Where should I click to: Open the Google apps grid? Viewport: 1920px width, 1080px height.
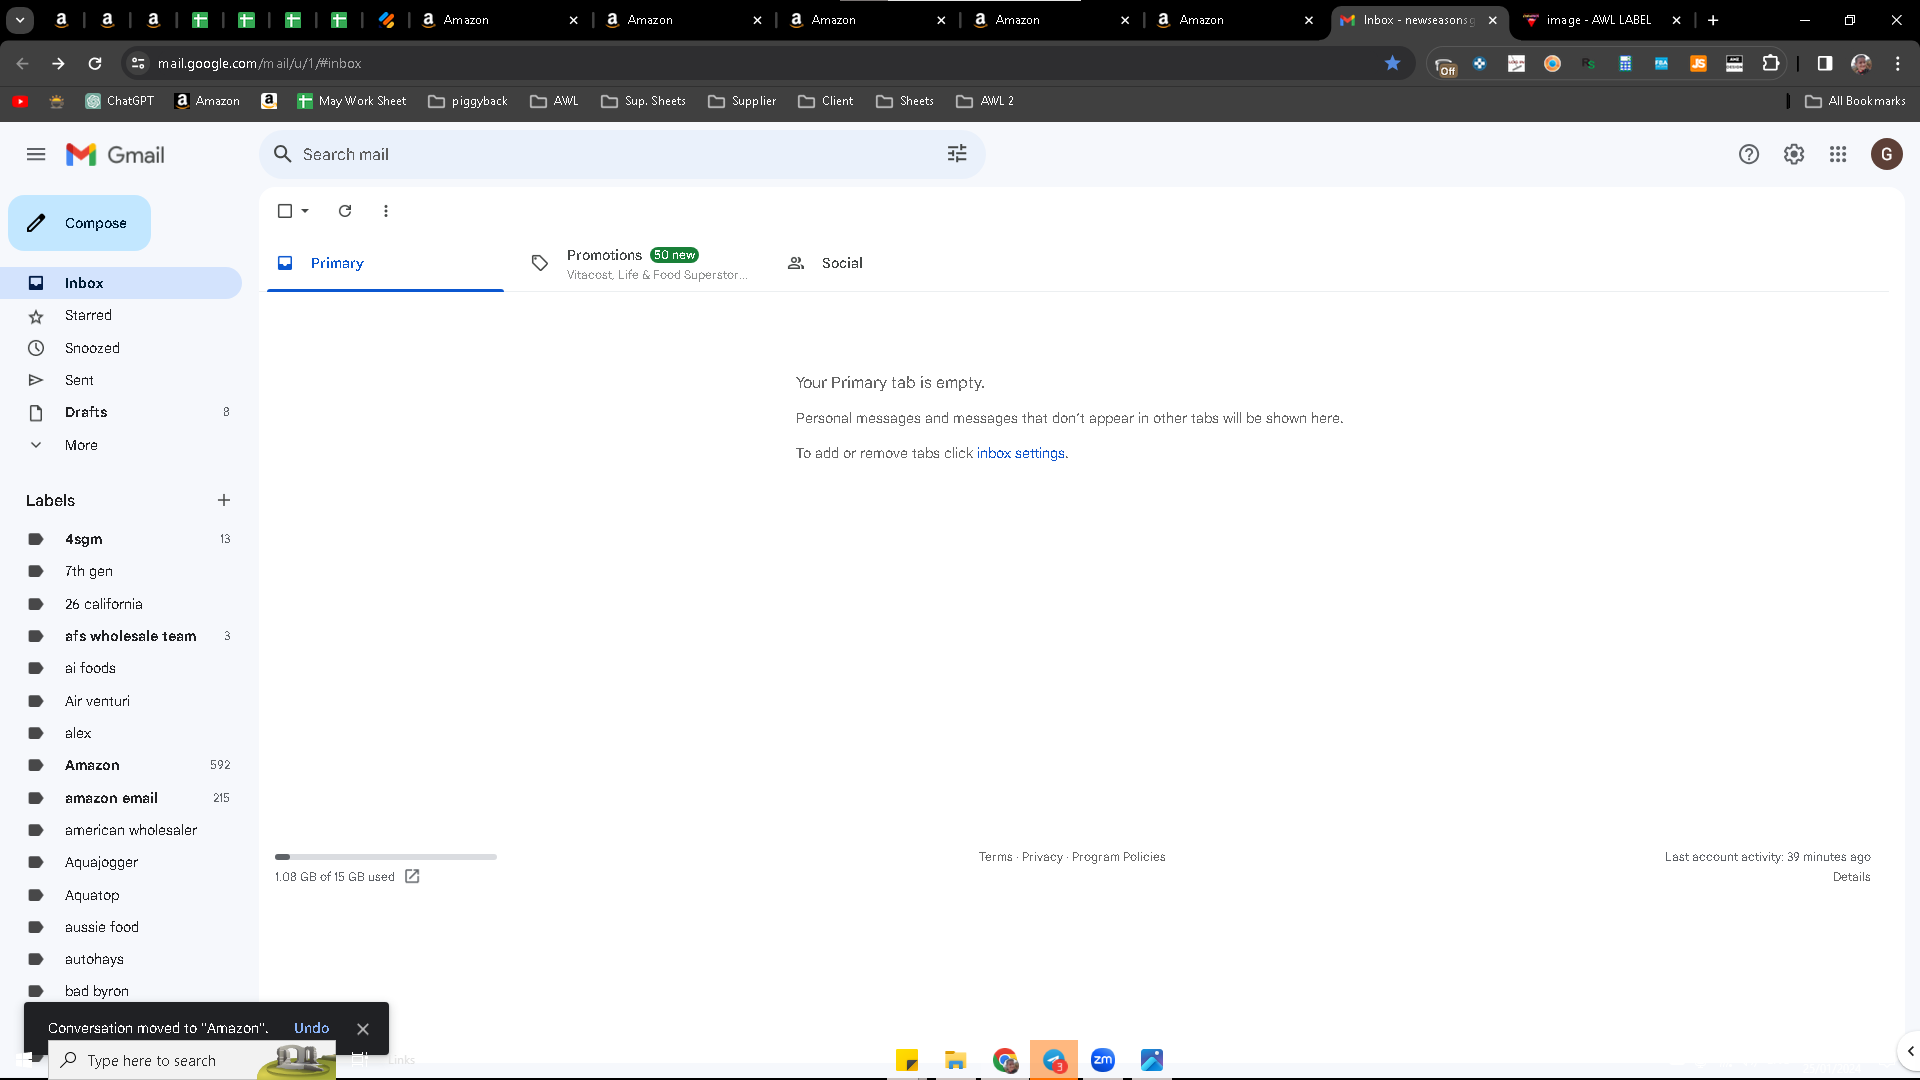[x=1838, y=154]
